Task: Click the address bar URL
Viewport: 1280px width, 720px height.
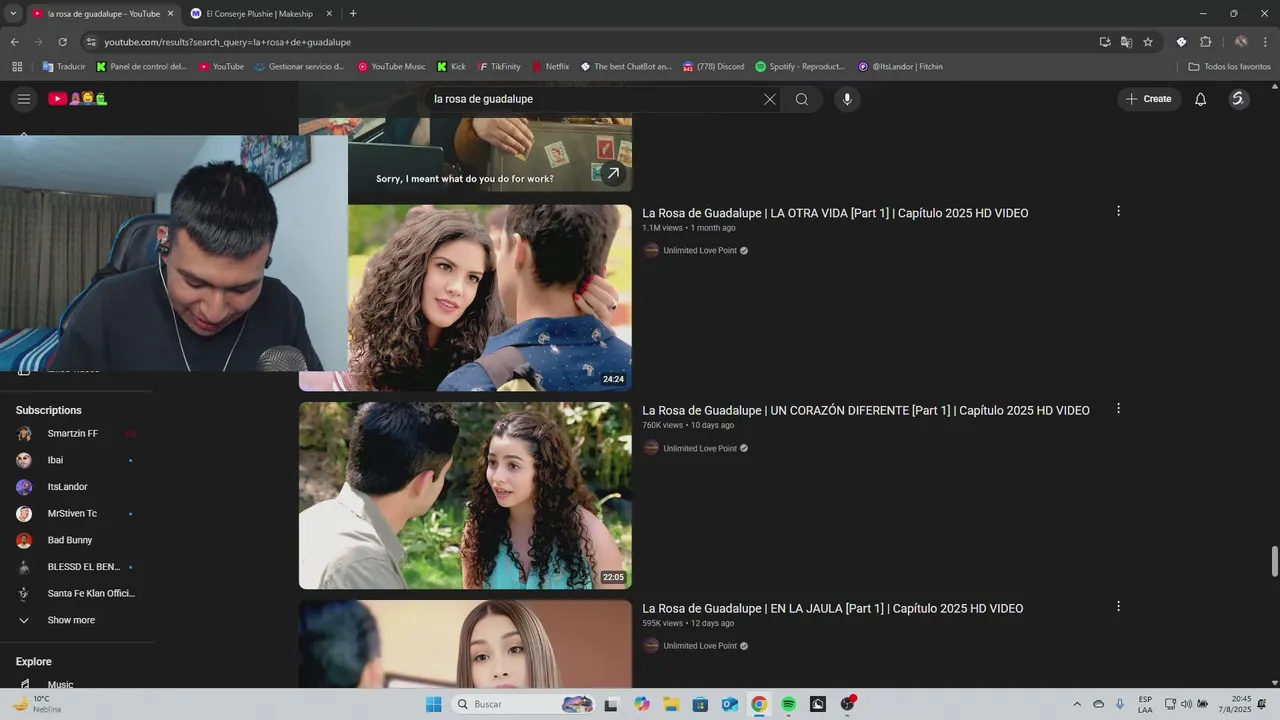Action: click(x=228, y=42)
